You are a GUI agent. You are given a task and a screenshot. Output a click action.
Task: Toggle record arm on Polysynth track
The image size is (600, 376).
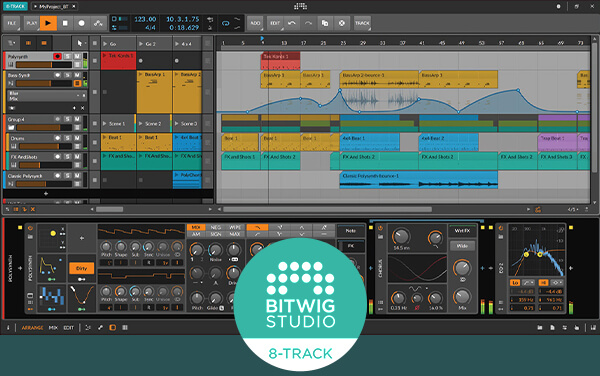coord(57,56)
